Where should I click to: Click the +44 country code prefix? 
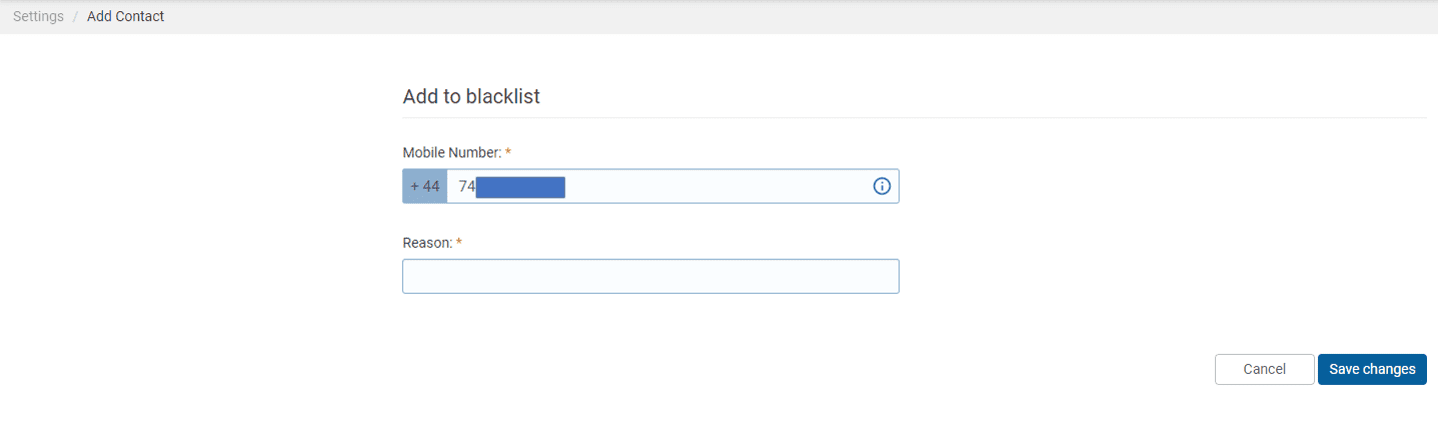point(425,186)
